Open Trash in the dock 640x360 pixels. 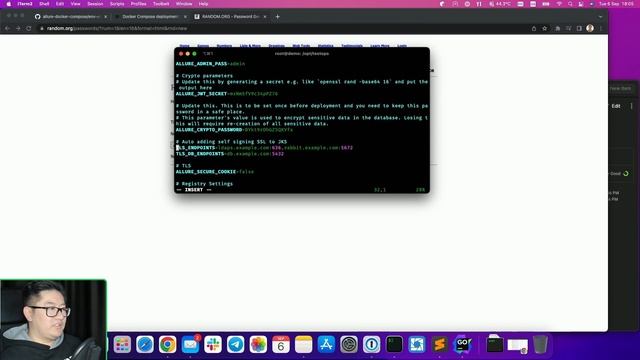[540, 344]
